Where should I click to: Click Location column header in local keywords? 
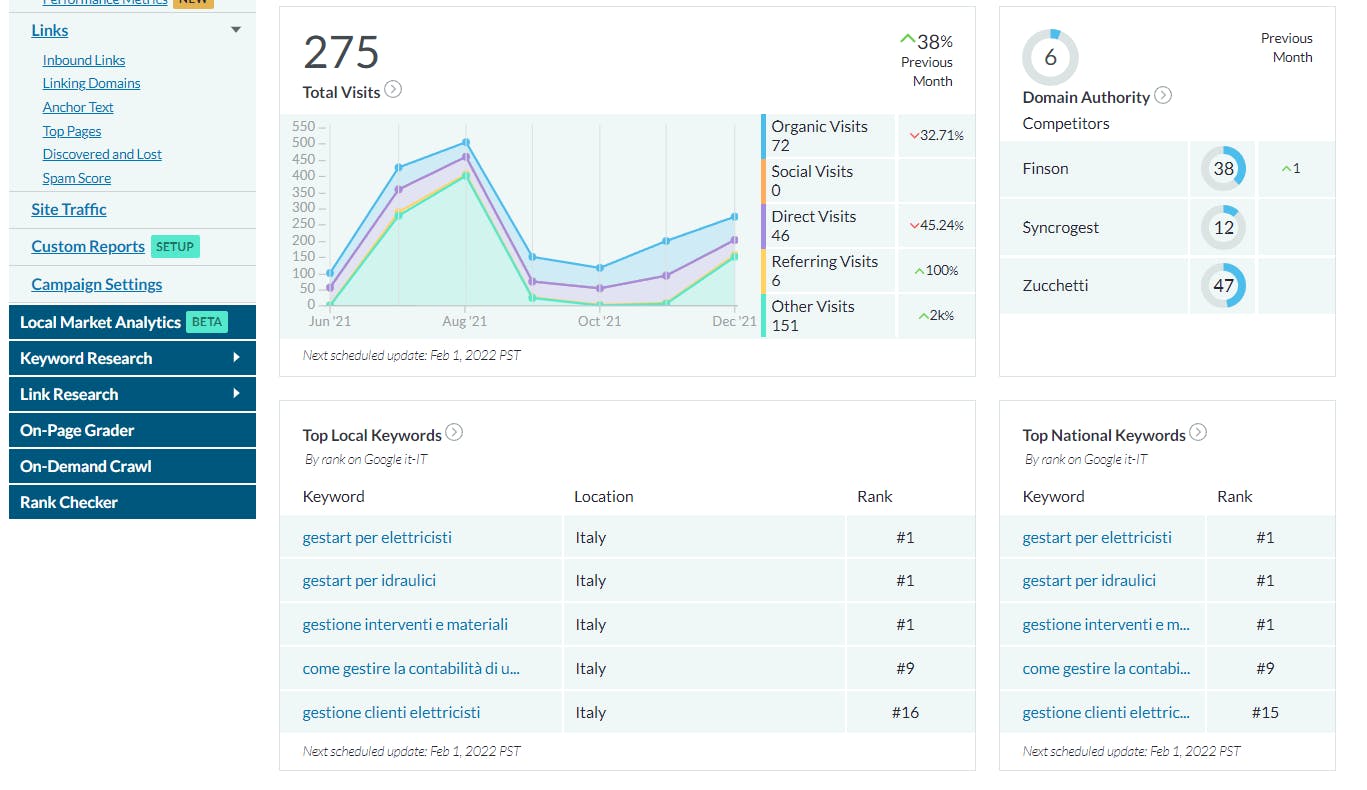click(604, 496)
